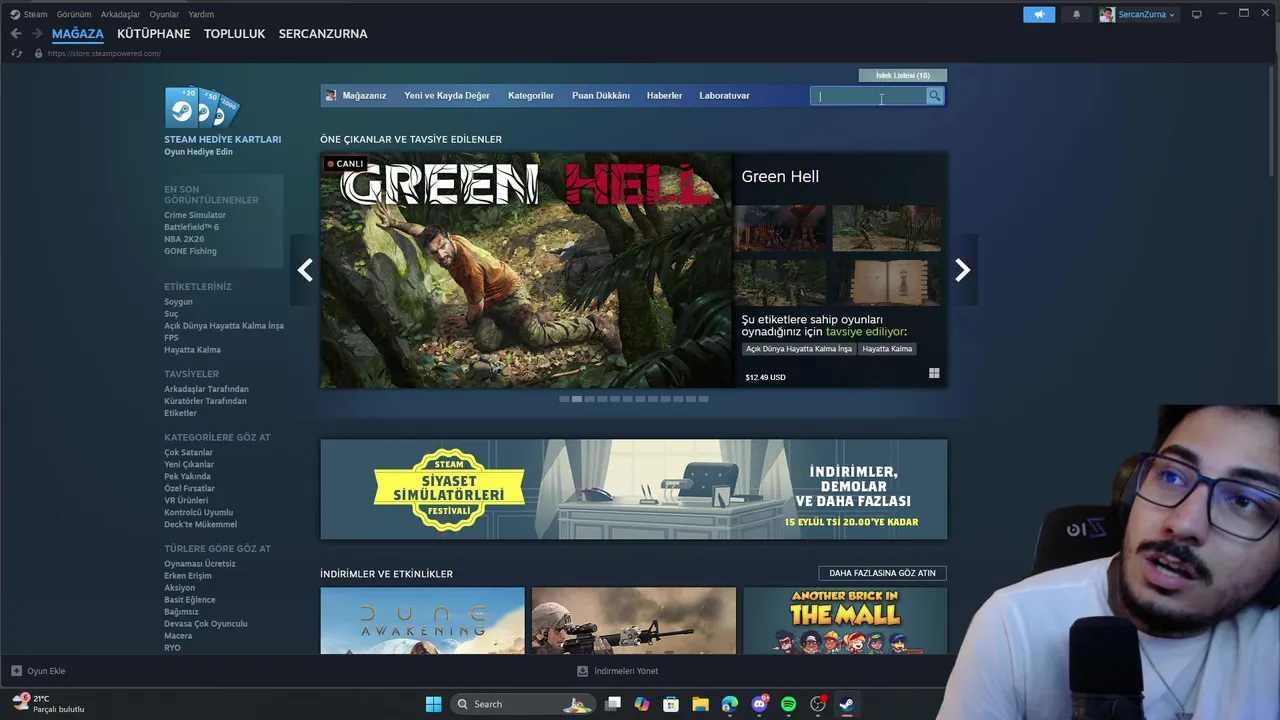Click the Steam Big Picture monitor icon
The width and height of the screenshot is (1280, 720).
pos(1196,14)
